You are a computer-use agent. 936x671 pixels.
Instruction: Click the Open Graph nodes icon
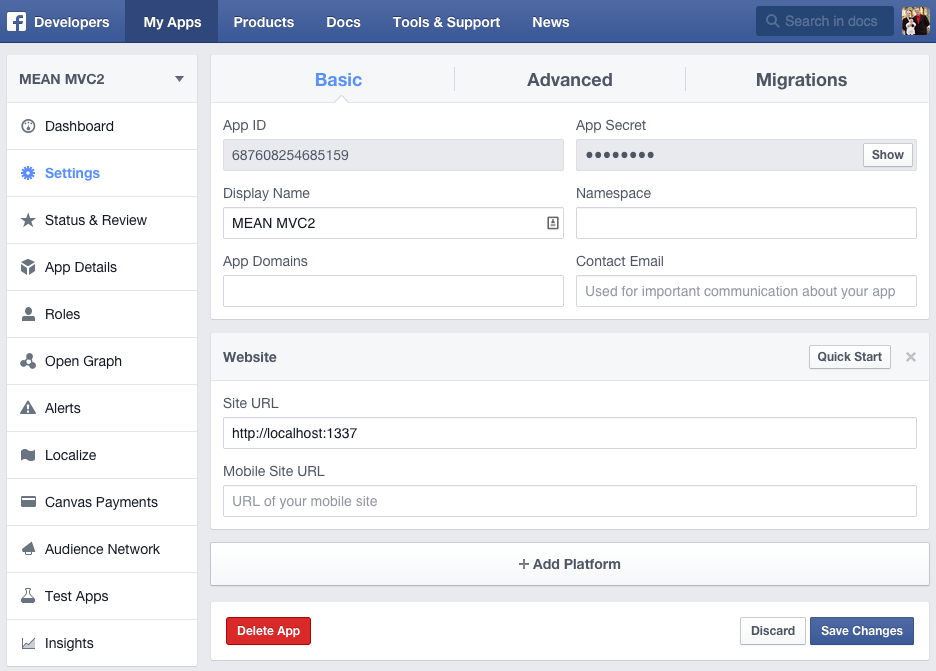point(28,361)
